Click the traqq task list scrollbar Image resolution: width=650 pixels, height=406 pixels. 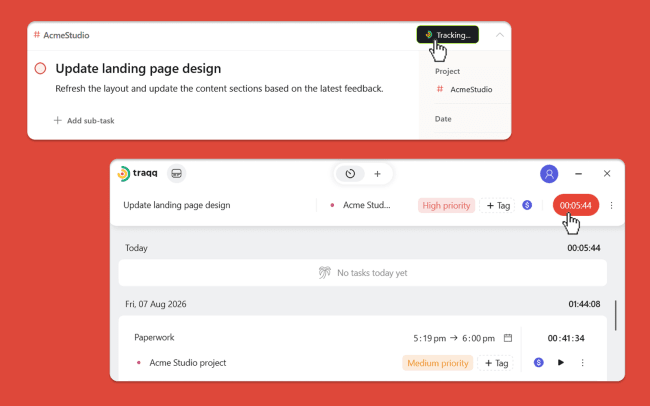pyautogui.click(x=616, y=315)
